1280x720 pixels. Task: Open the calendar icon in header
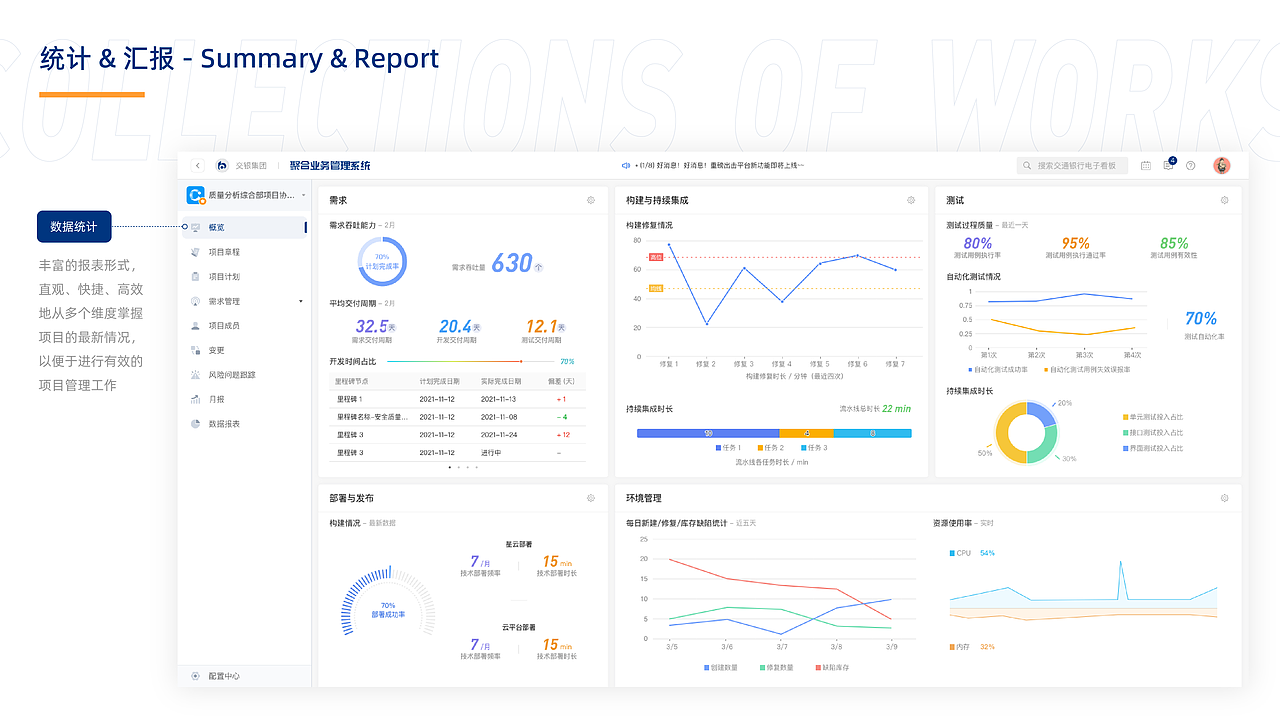point(1146,166)
